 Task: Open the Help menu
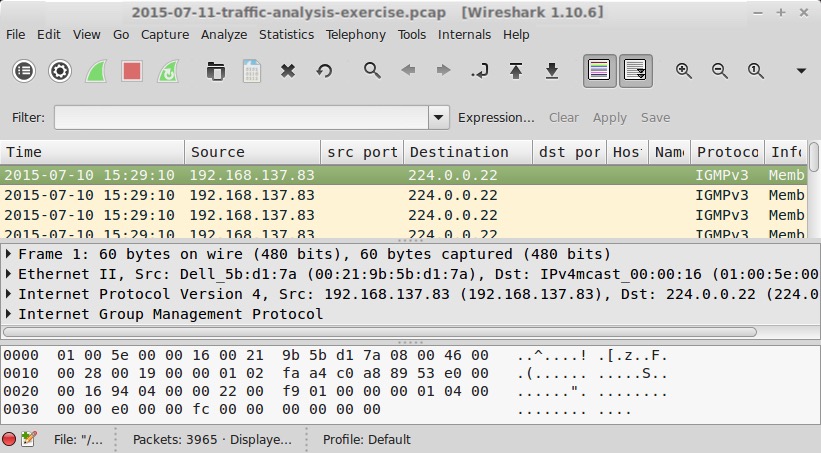point(516,35)
